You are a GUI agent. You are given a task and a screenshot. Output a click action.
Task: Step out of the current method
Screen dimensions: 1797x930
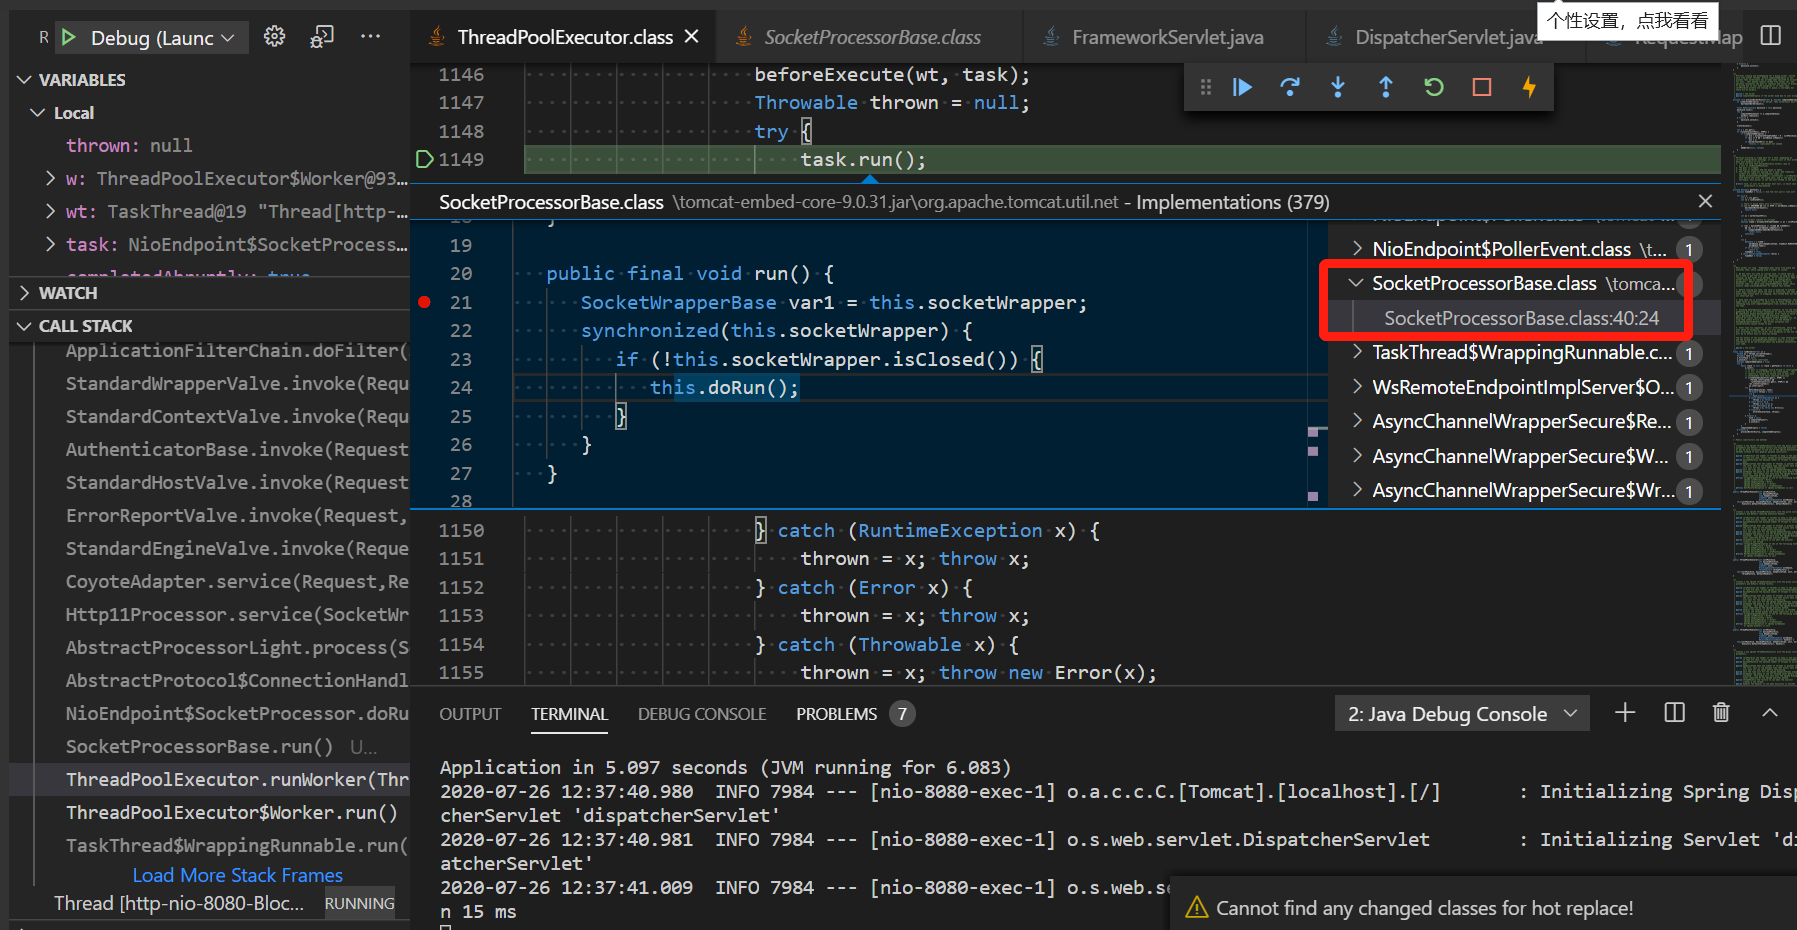click(1386, 87)
